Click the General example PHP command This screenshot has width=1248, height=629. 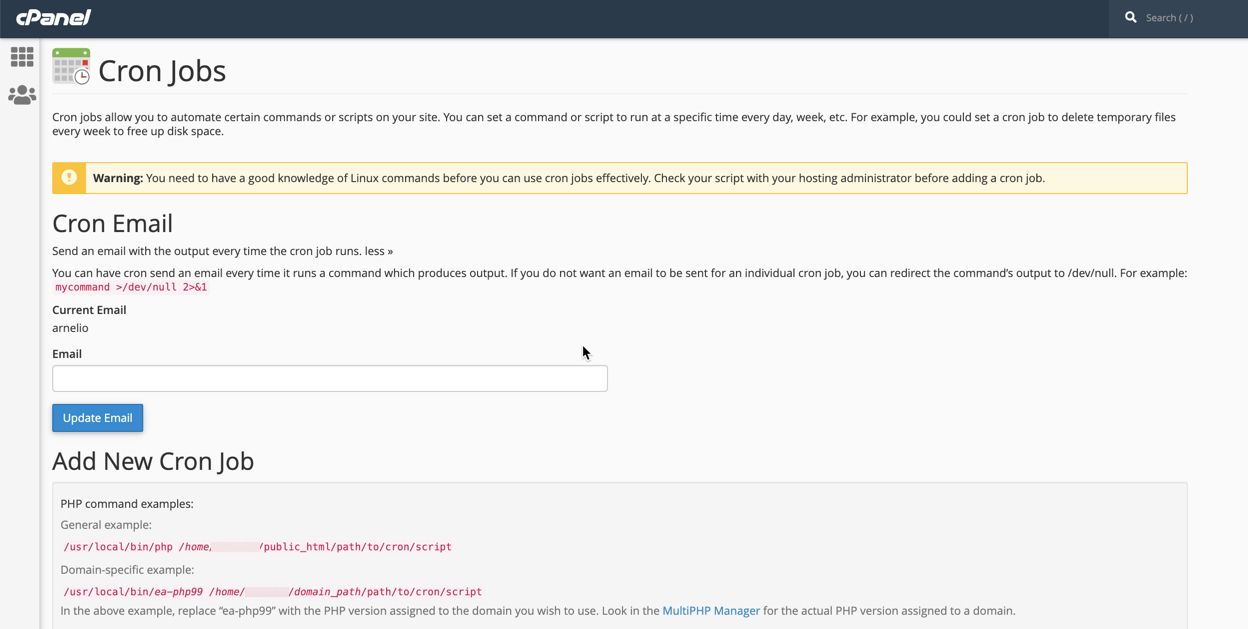[257, 547]
